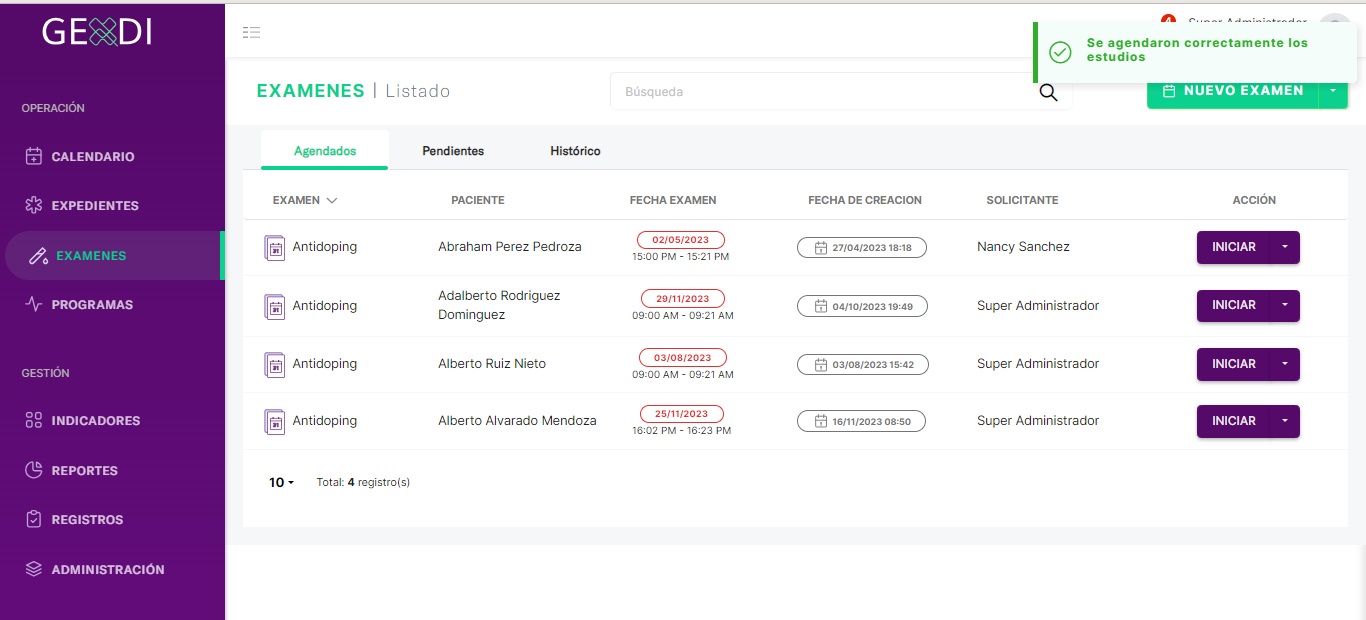Open Iniciar dropdown for Abraham Perez Pedroza

click(1285, 247)
